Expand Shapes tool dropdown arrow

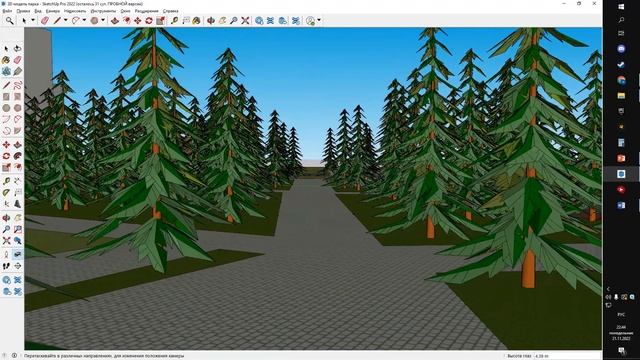click(103, 20)
